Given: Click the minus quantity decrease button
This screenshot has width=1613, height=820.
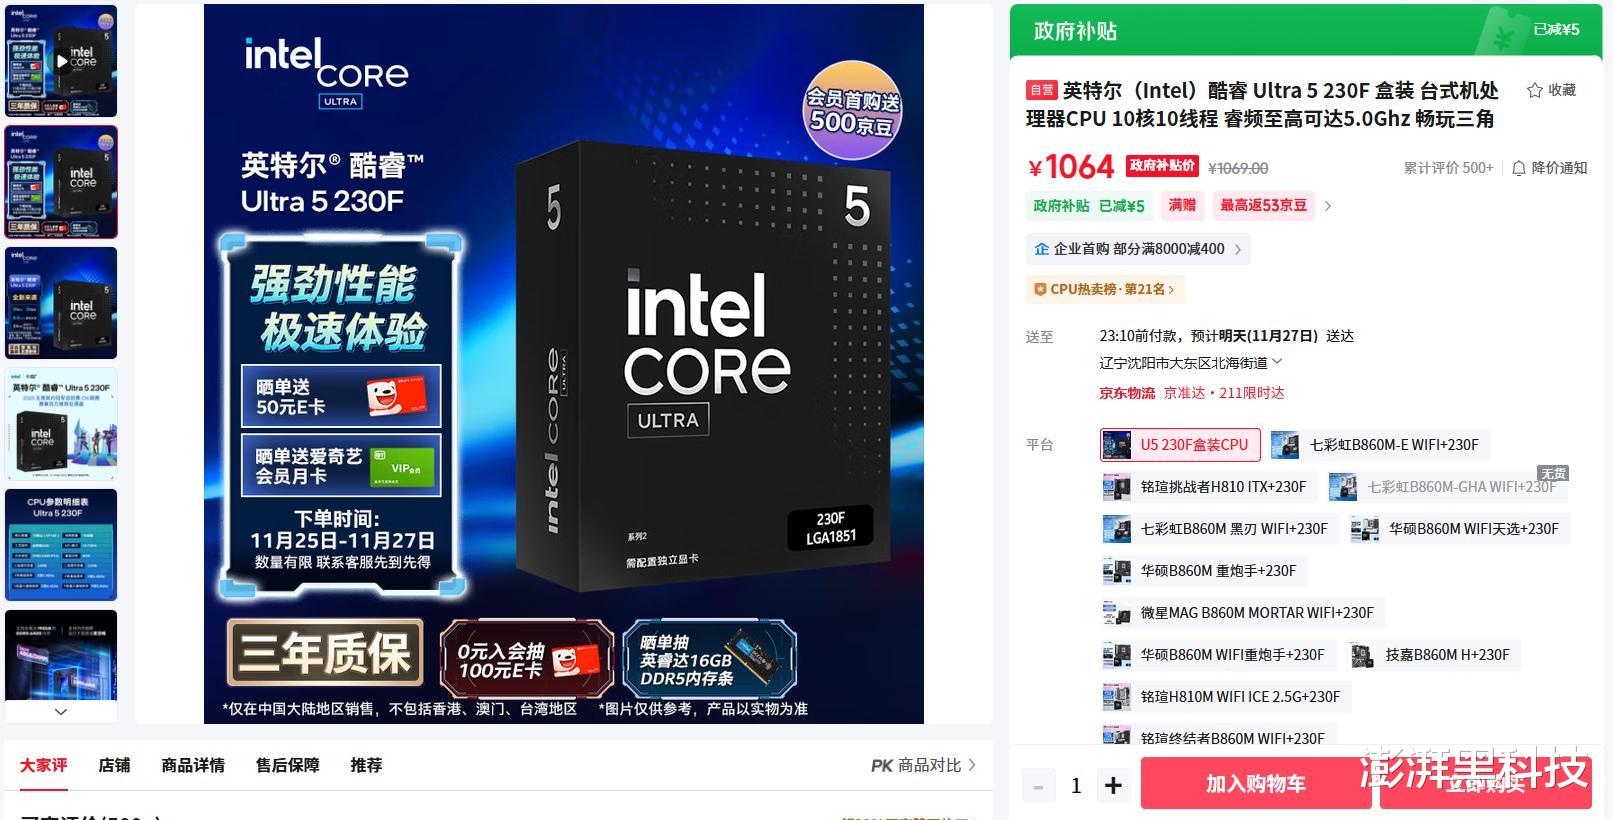Looking at the screenshot, I should 1038,786.
